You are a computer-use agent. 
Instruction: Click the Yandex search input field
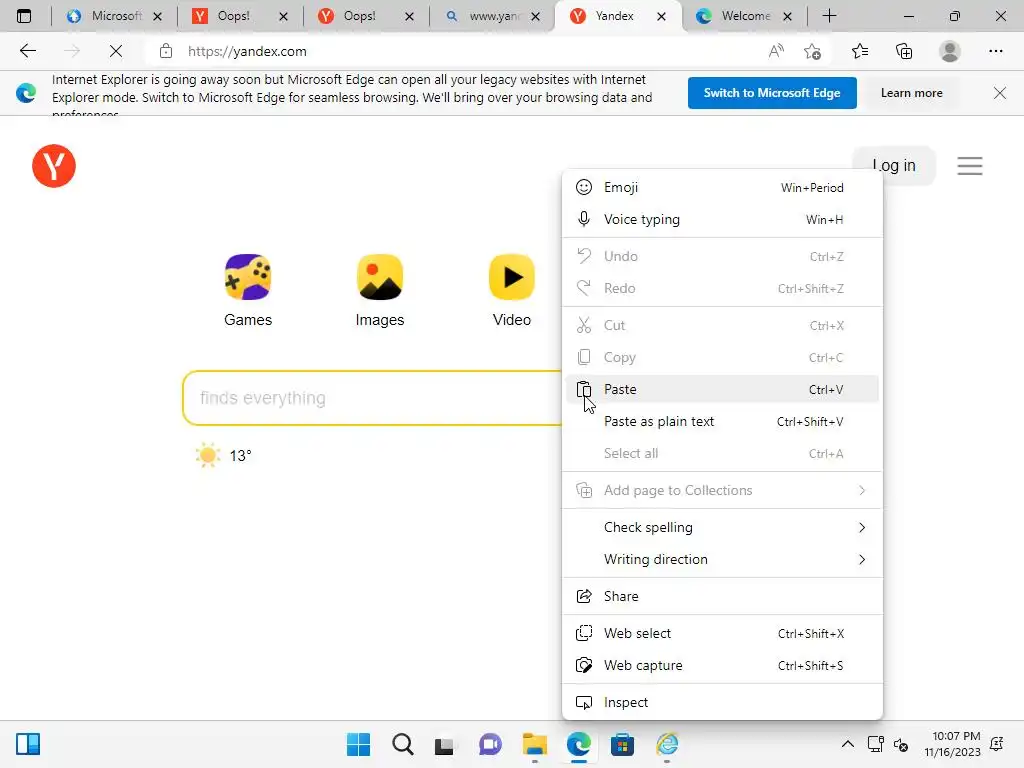(372, 398)
